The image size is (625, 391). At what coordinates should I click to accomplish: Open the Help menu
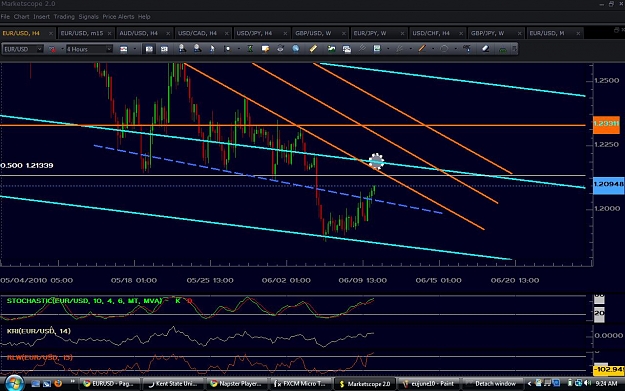pyautogui.click(x=144, y=17)
